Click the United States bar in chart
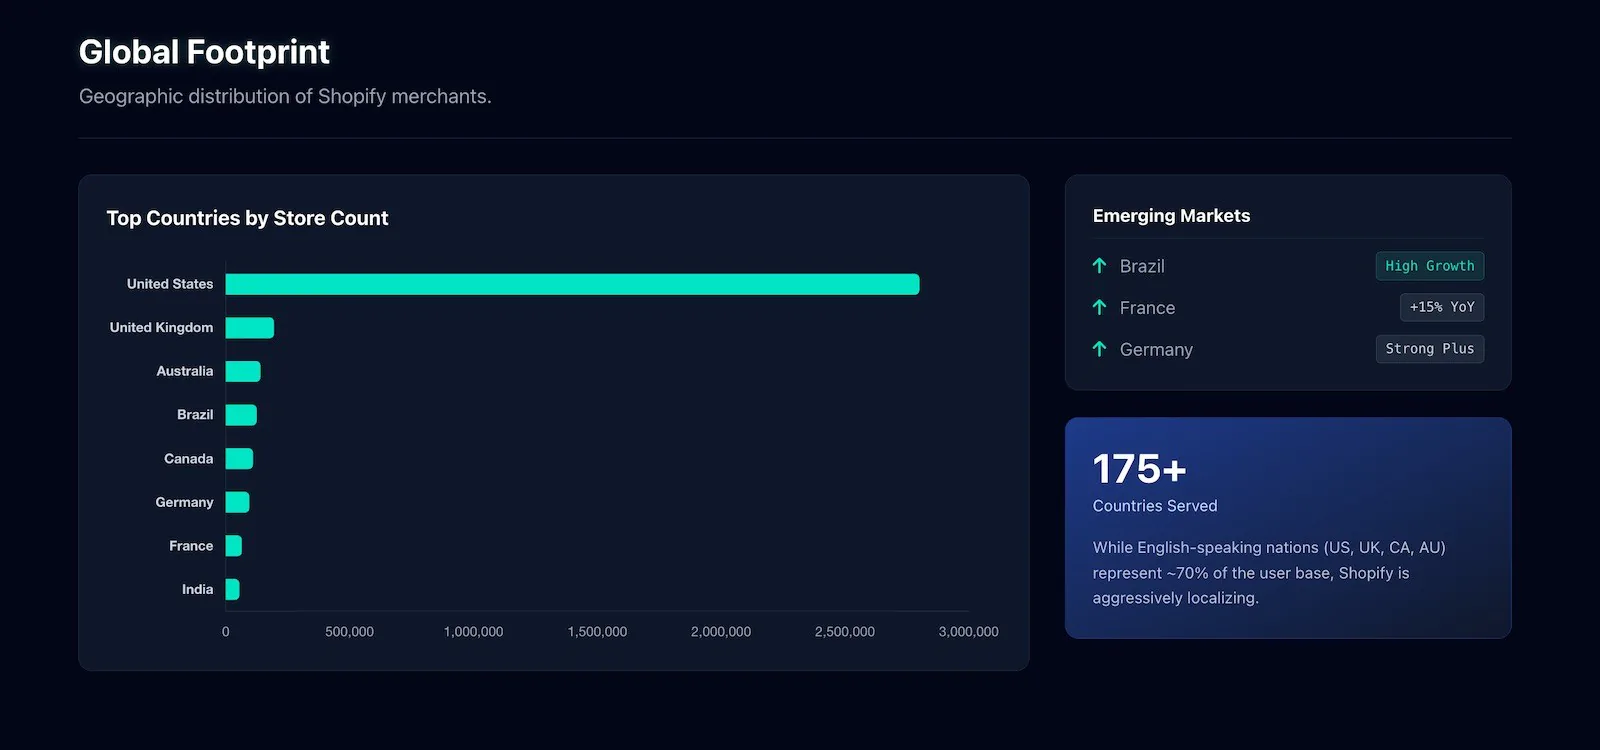The image size is (1600, 750). pos(572,284)
